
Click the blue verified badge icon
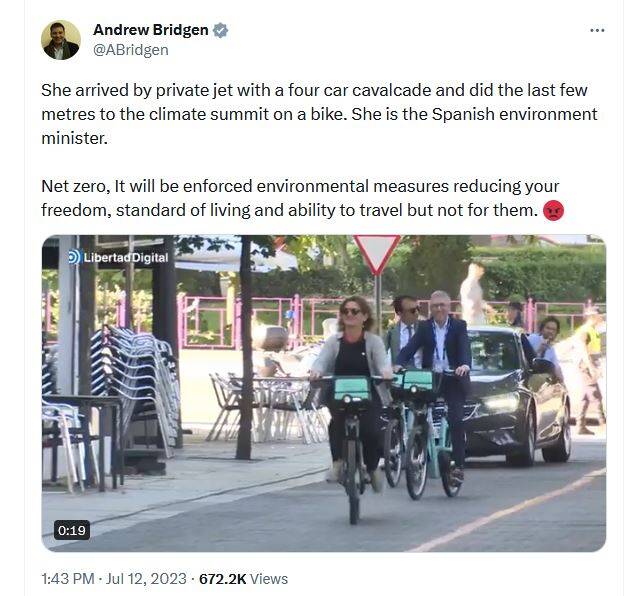click(x=220, y=30)
